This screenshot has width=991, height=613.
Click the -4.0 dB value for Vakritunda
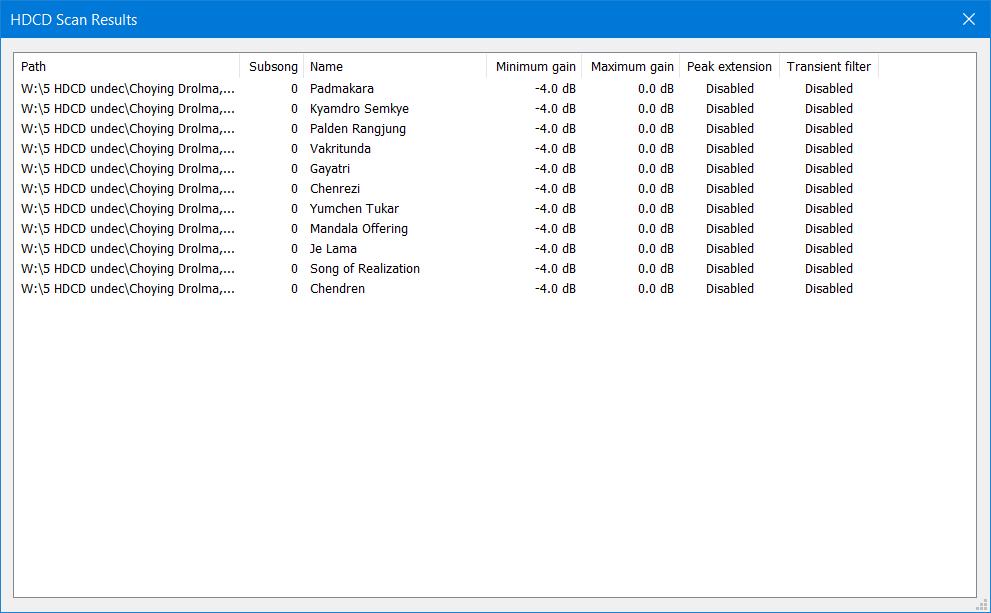pyautogui.click(x=555, y=149)
